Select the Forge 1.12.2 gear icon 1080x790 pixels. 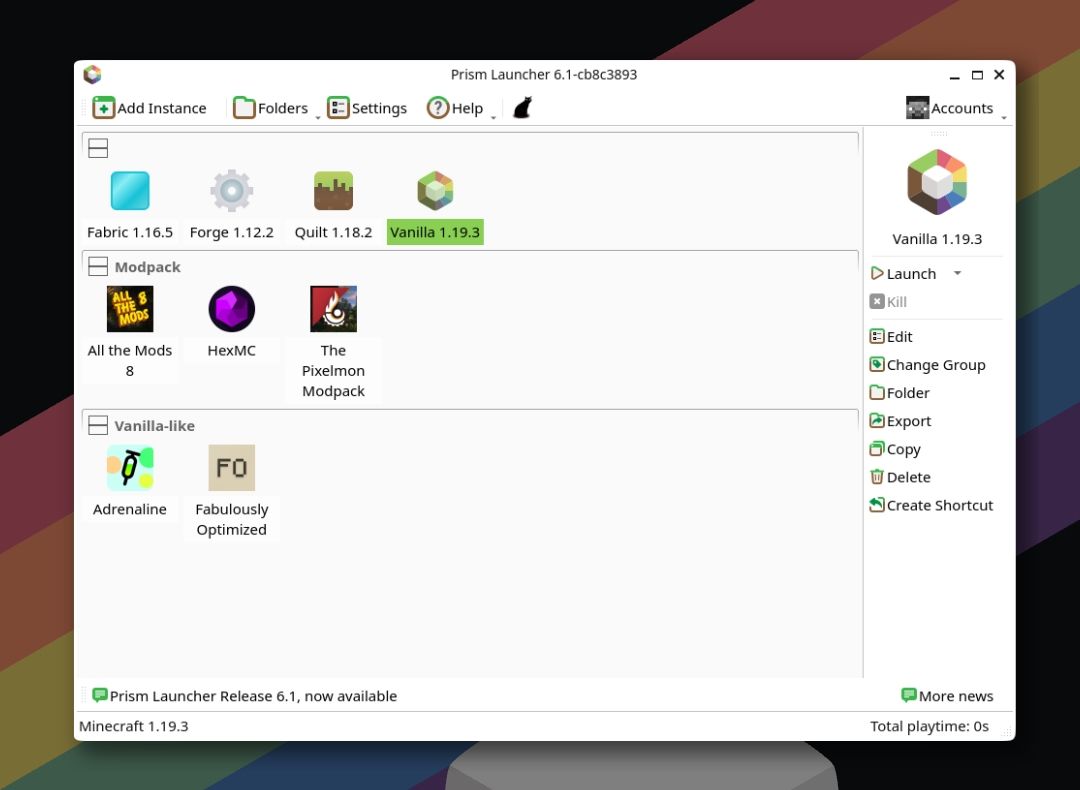pos(231,191)
